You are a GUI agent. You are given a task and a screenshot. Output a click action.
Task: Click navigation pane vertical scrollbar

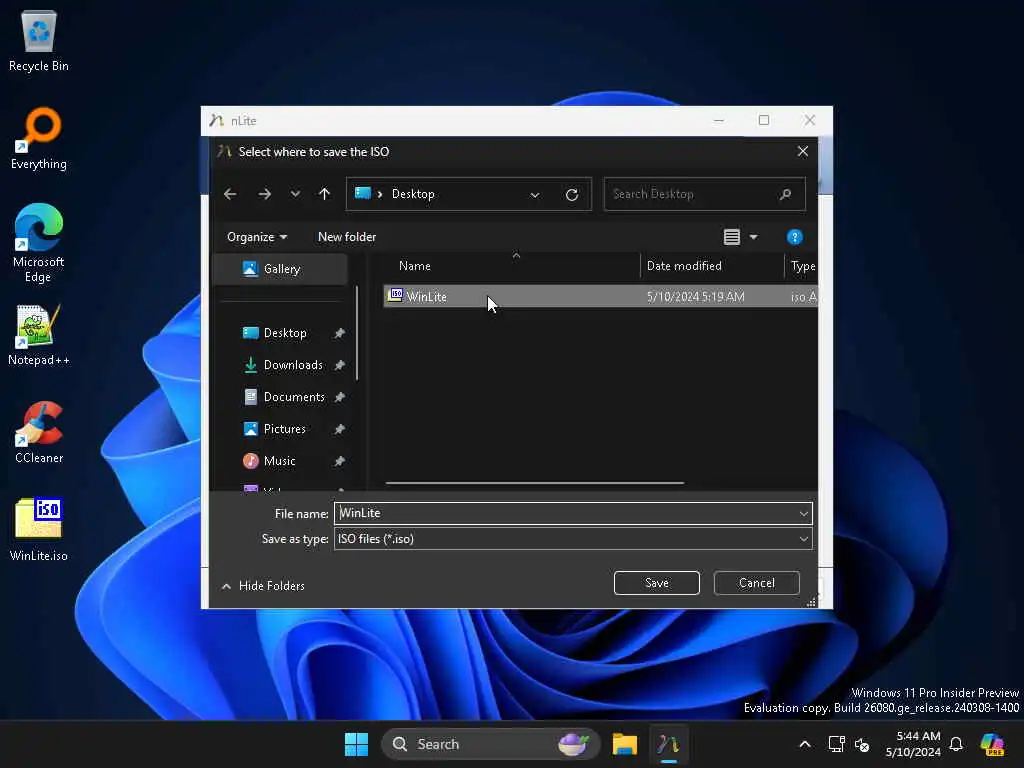tap(357, 333)
